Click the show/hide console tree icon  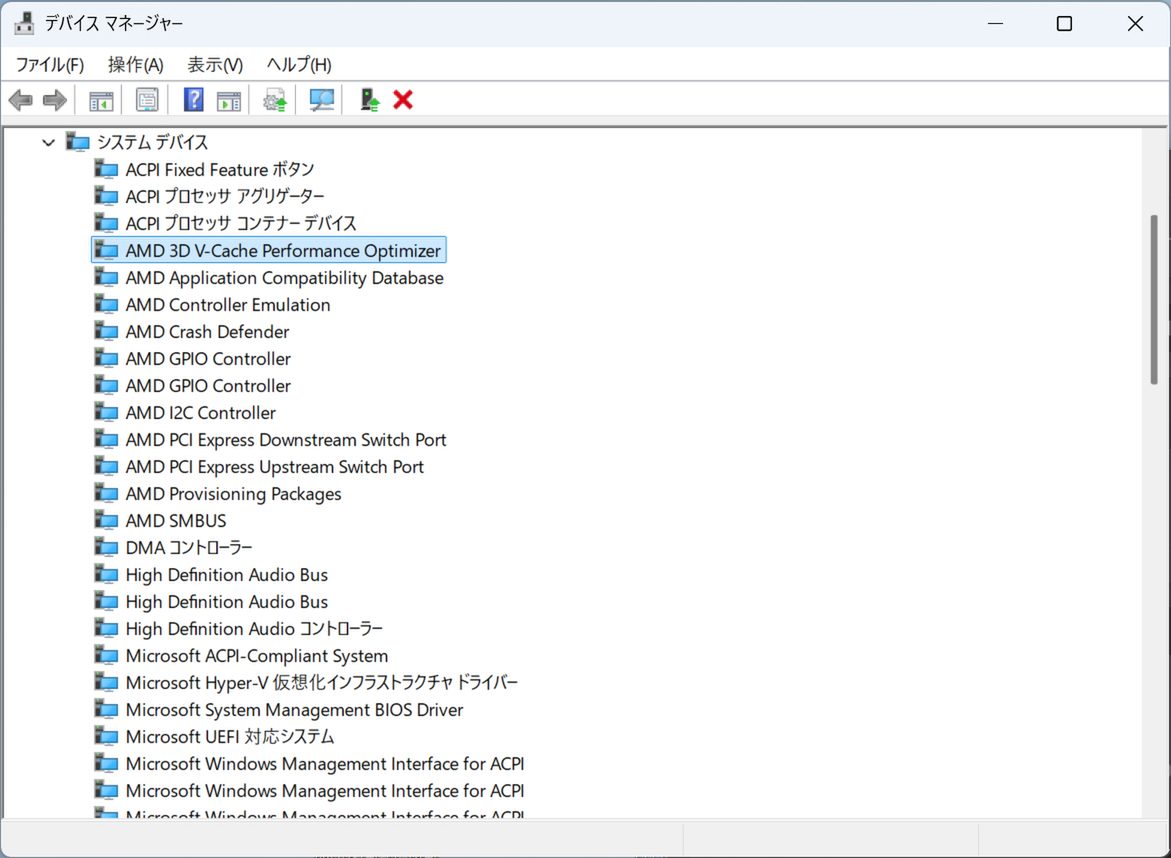101,100
